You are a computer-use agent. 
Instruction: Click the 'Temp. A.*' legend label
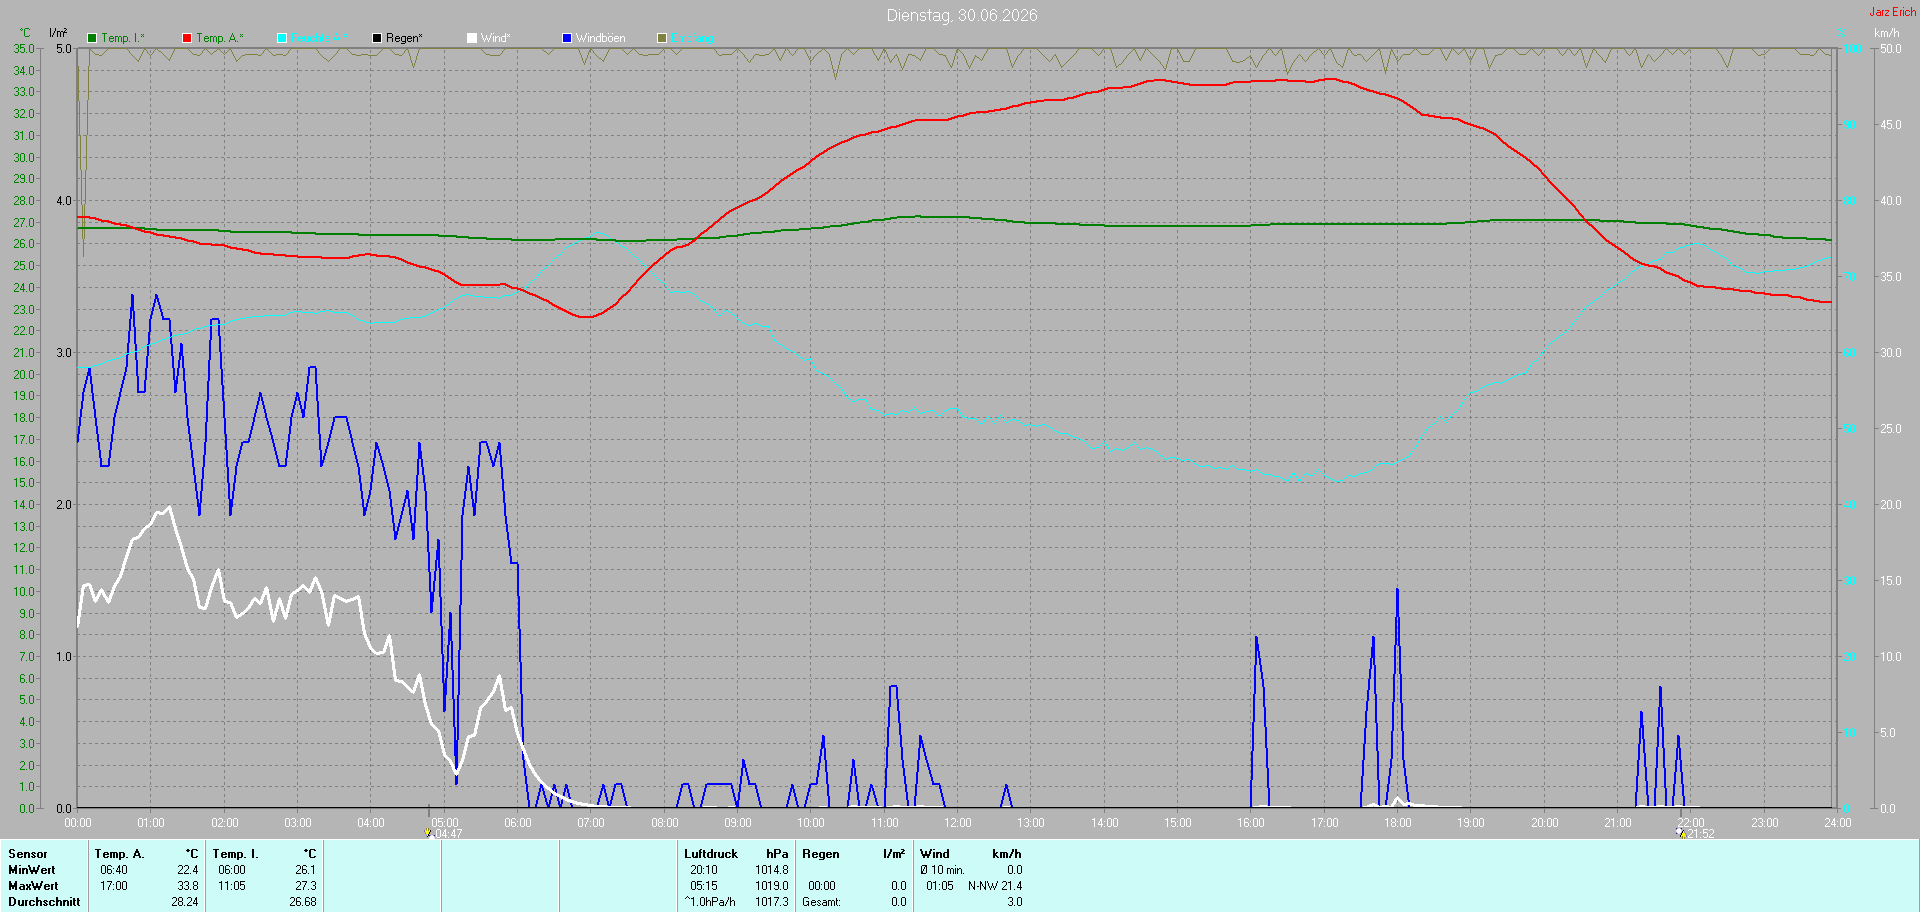click(x=220, y=38)
